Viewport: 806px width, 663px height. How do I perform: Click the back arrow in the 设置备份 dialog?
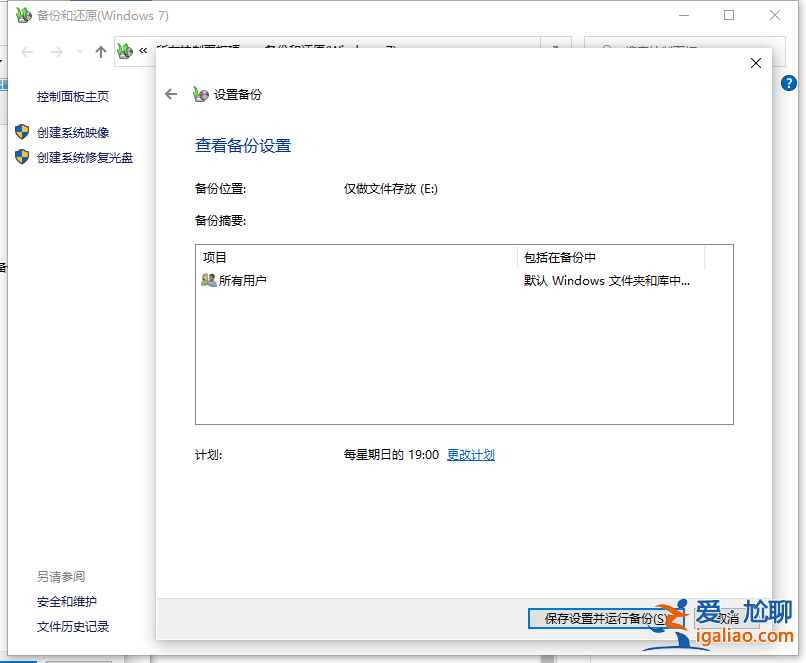pyautogui.click(x=171, y=94)
